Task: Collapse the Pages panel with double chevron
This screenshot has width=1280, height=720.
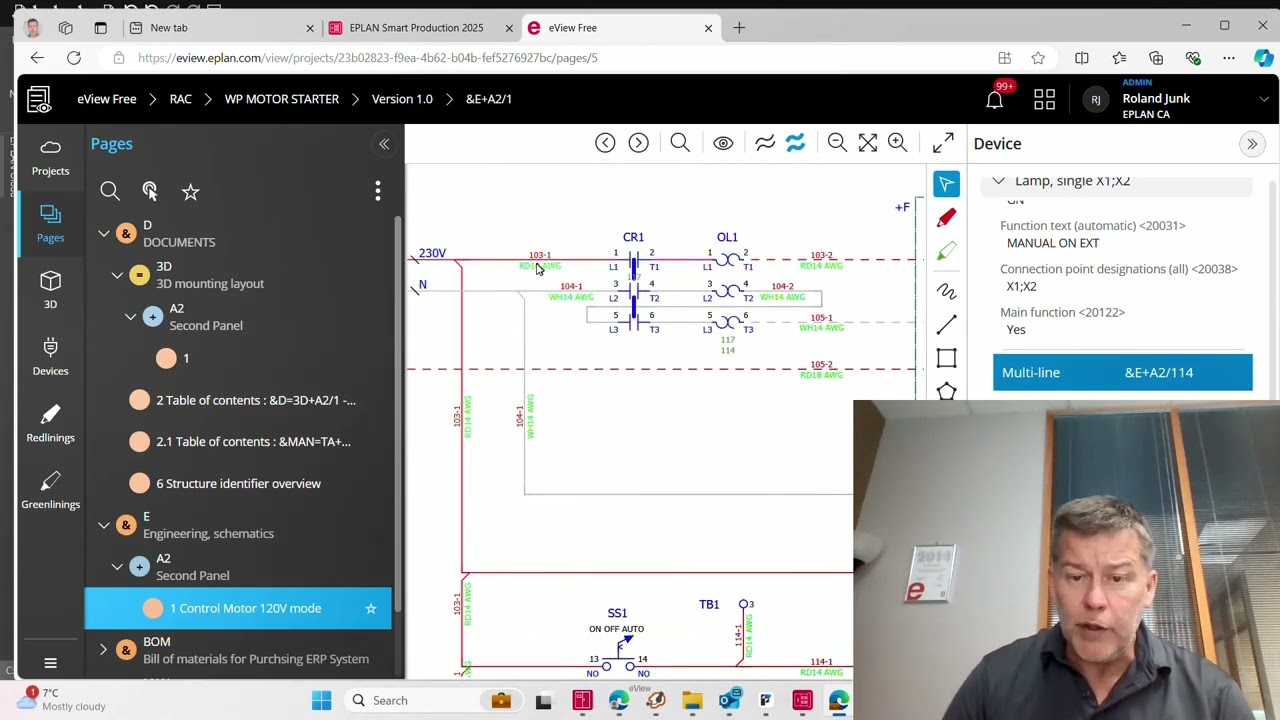Action: click(x=384, y=144)
